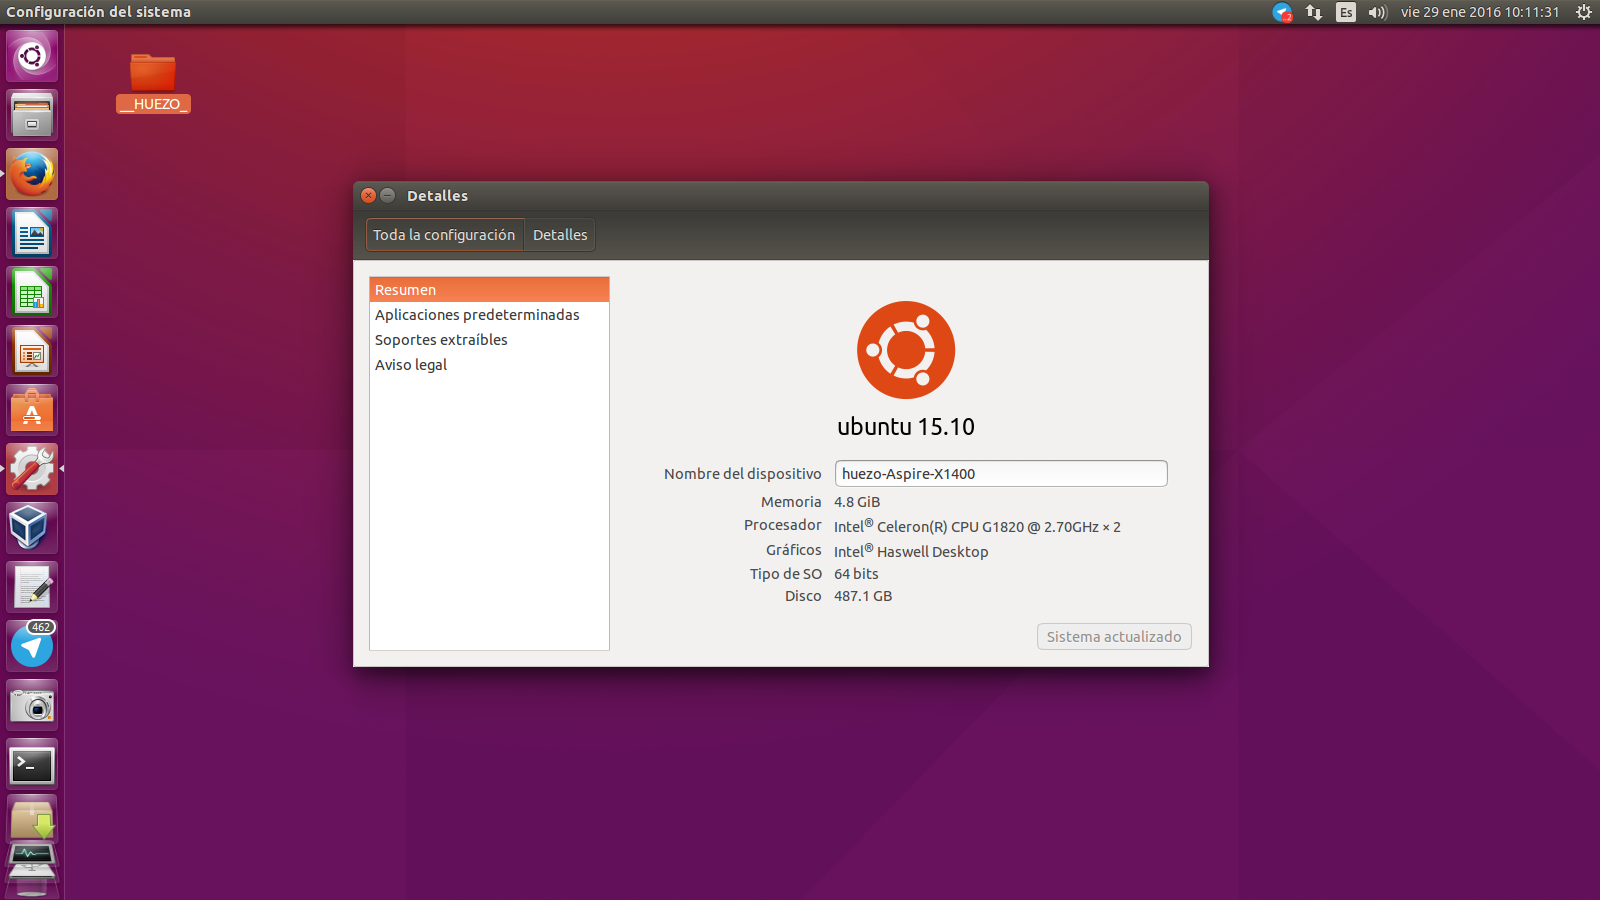Open the sound volume indicator
1600x900 pixels.
coord(1378,12)
